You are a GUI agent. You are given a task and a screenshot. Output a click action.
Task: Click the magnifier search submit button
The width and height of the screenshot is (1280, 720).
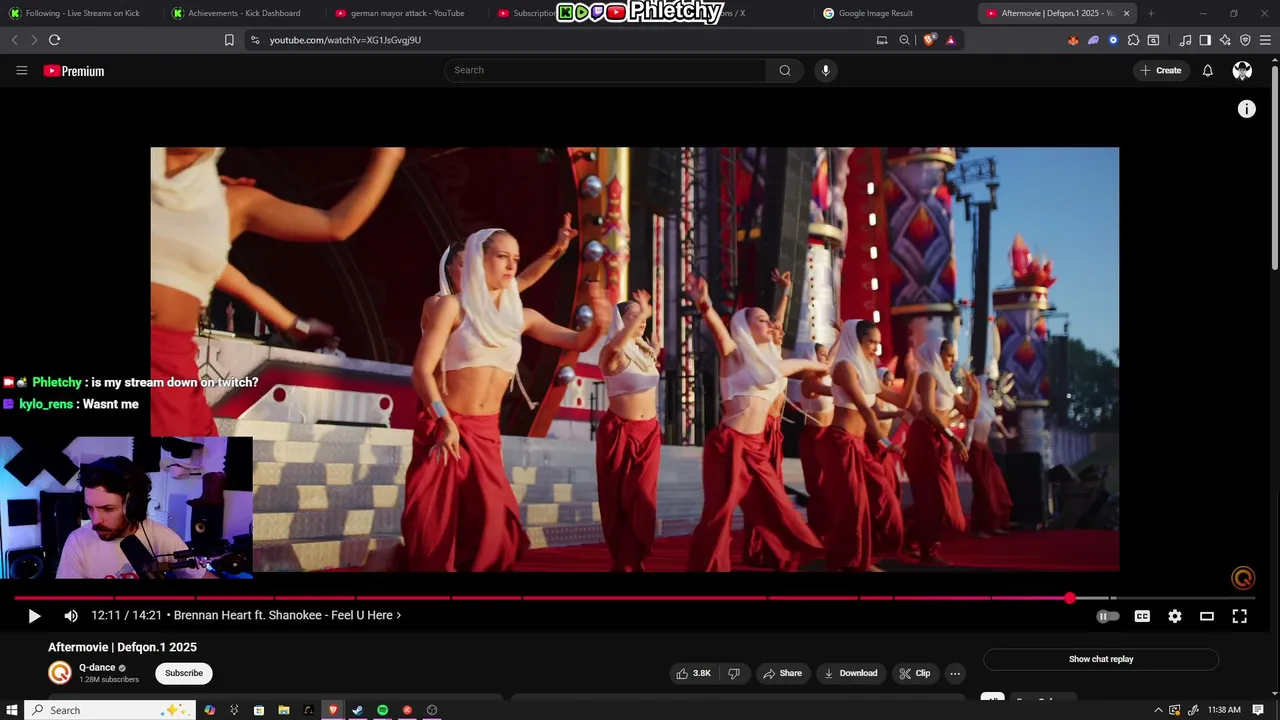pyautogui.click(x=785, y=70)
